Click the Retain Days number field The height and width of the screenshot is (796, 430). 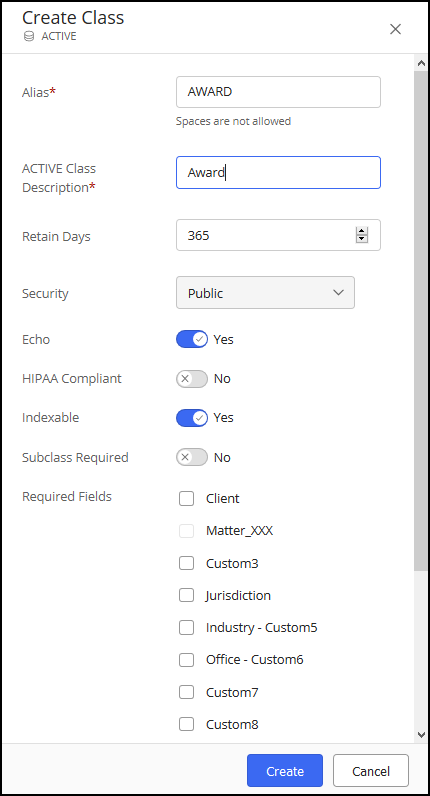coord(278,235)
